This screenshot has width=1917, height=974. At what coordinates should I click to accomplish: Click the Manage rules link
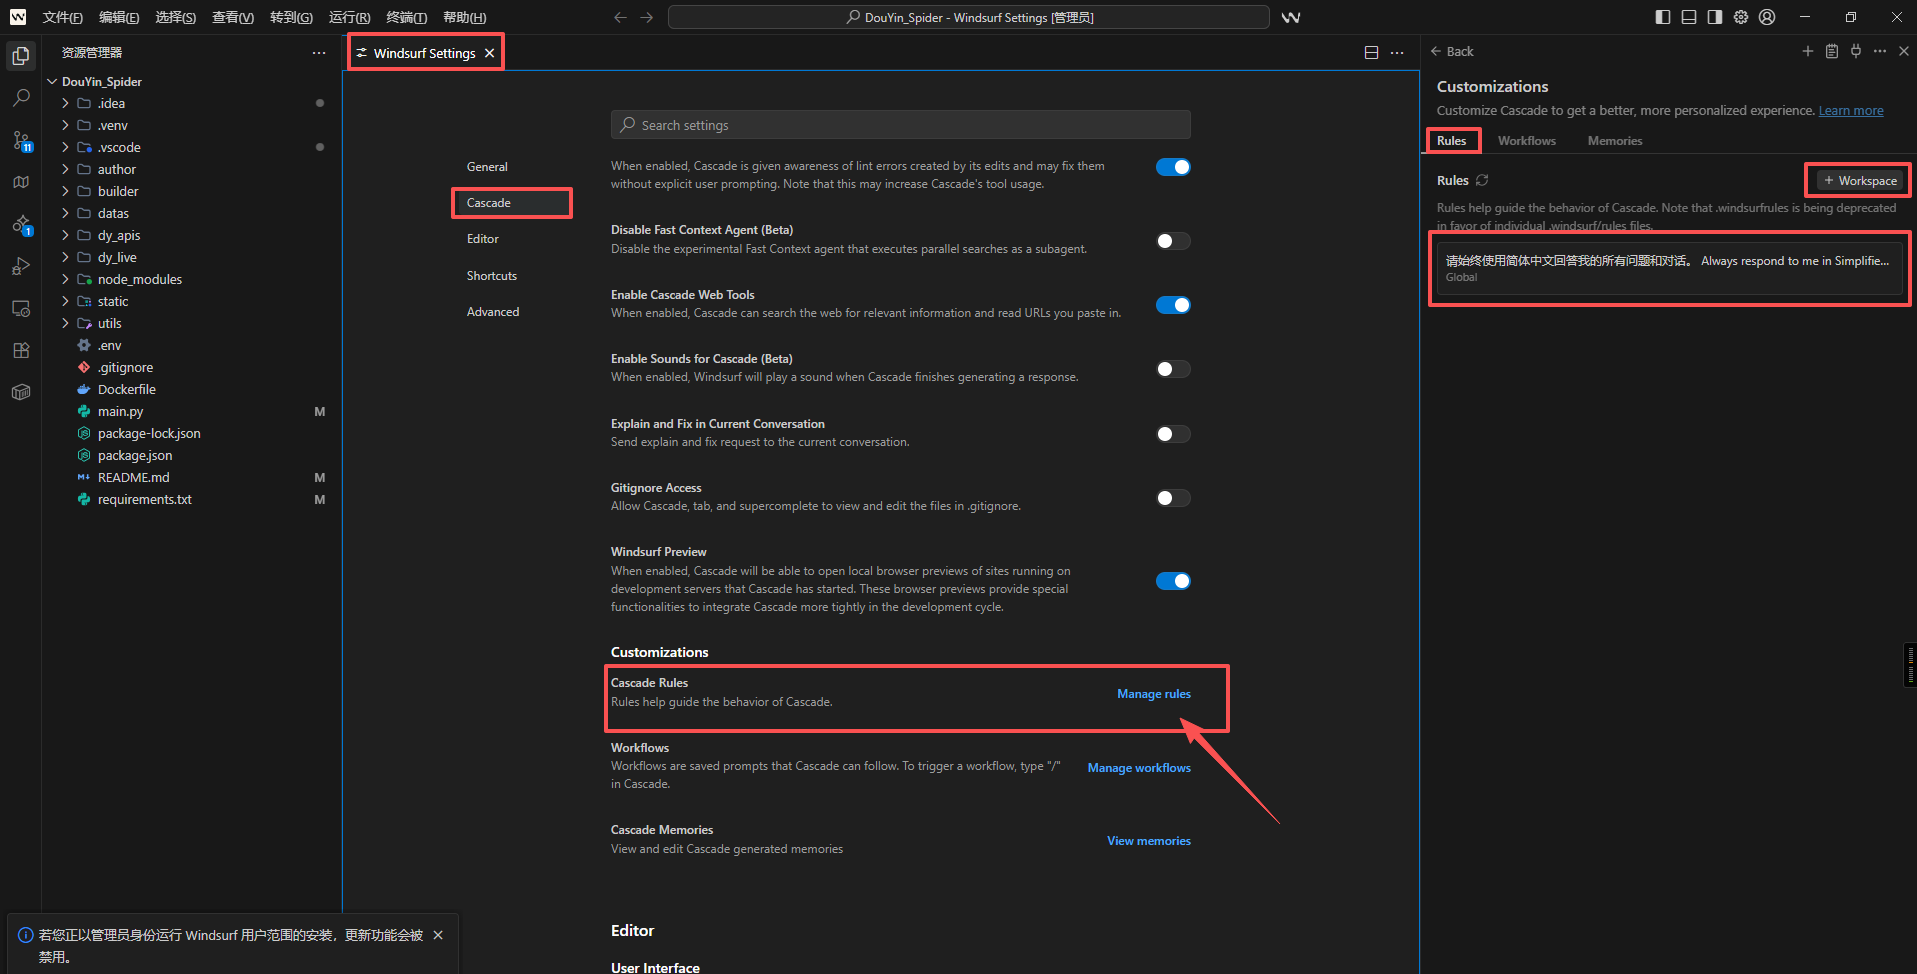tap(1153, 694)
